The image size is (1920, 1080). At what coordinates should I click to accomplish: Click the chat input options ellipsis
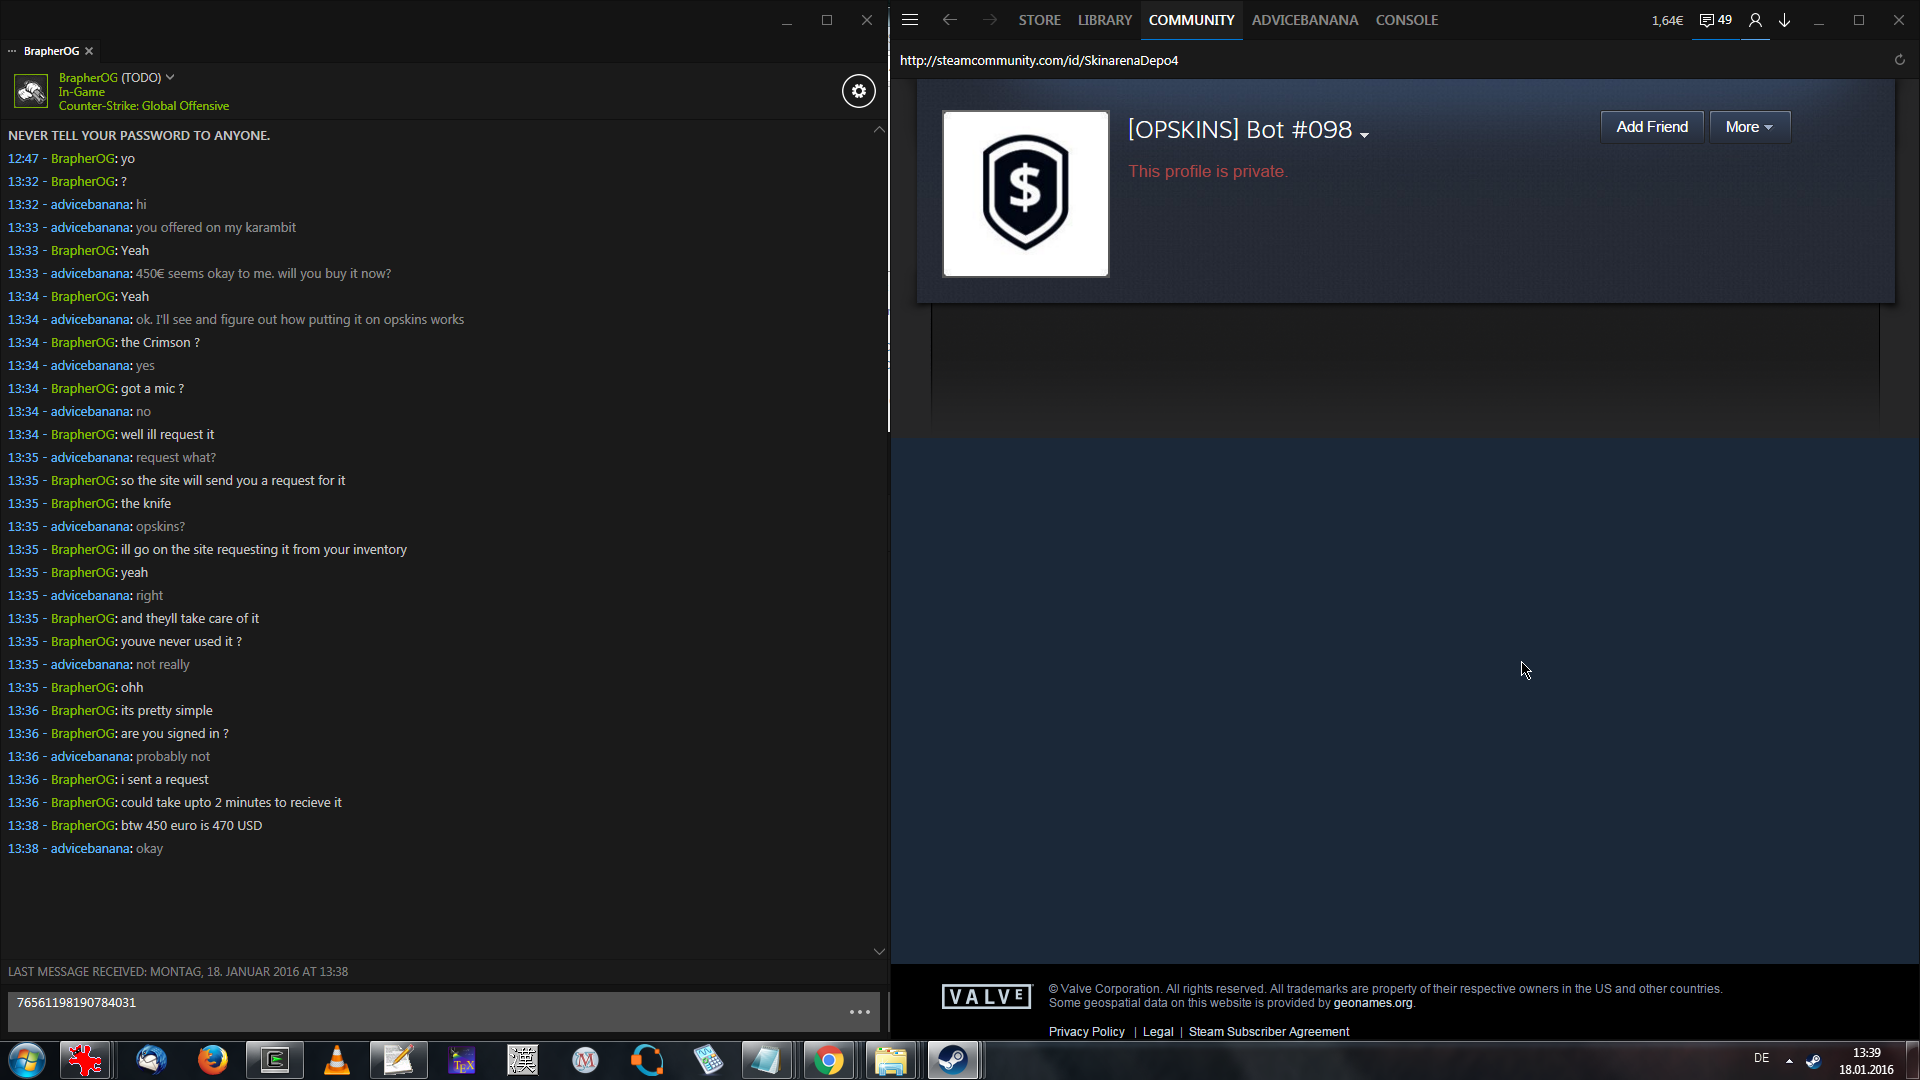coord(859,1012)
